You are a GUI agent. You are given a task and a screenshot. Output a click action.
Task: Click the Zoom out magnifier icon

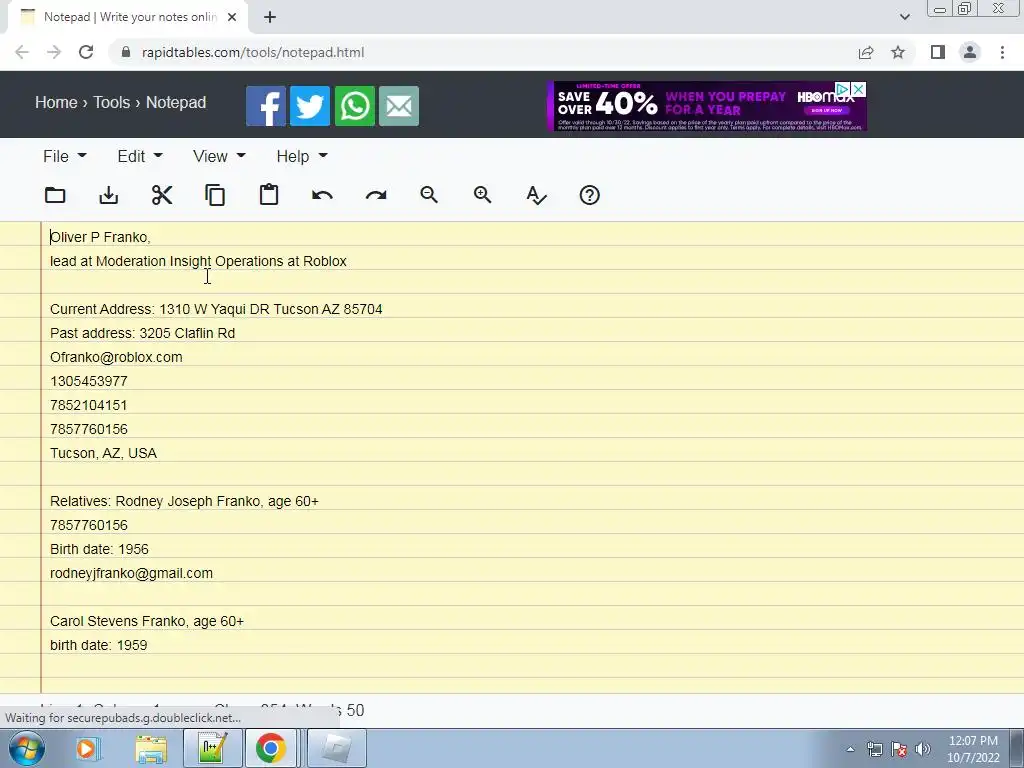(429, 195)
